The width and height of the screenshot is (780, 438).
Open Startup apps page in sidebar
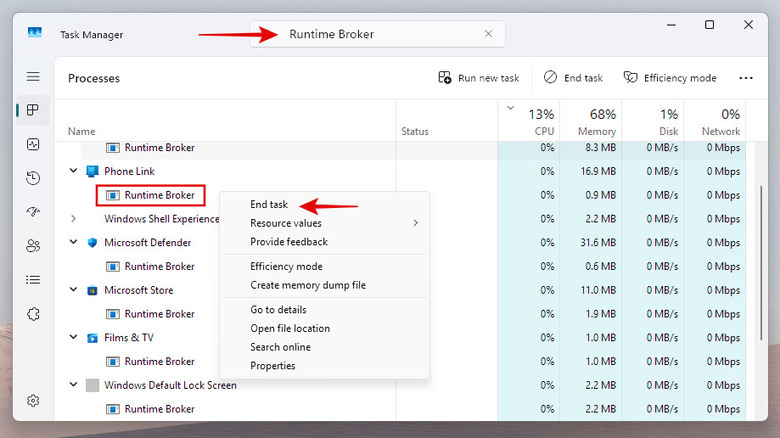pyautogui.click(x=33, y=212)
